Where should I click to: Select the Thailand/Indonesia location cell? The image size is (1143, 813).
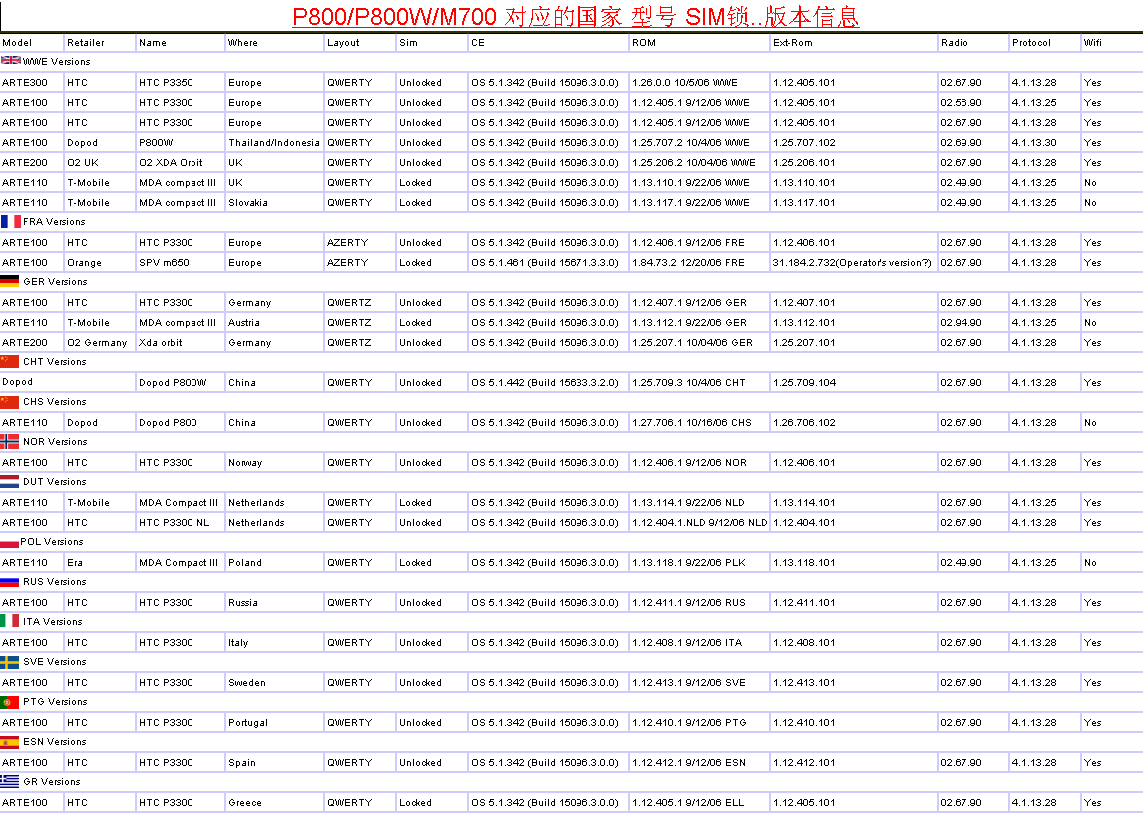[x=274, y=142]
